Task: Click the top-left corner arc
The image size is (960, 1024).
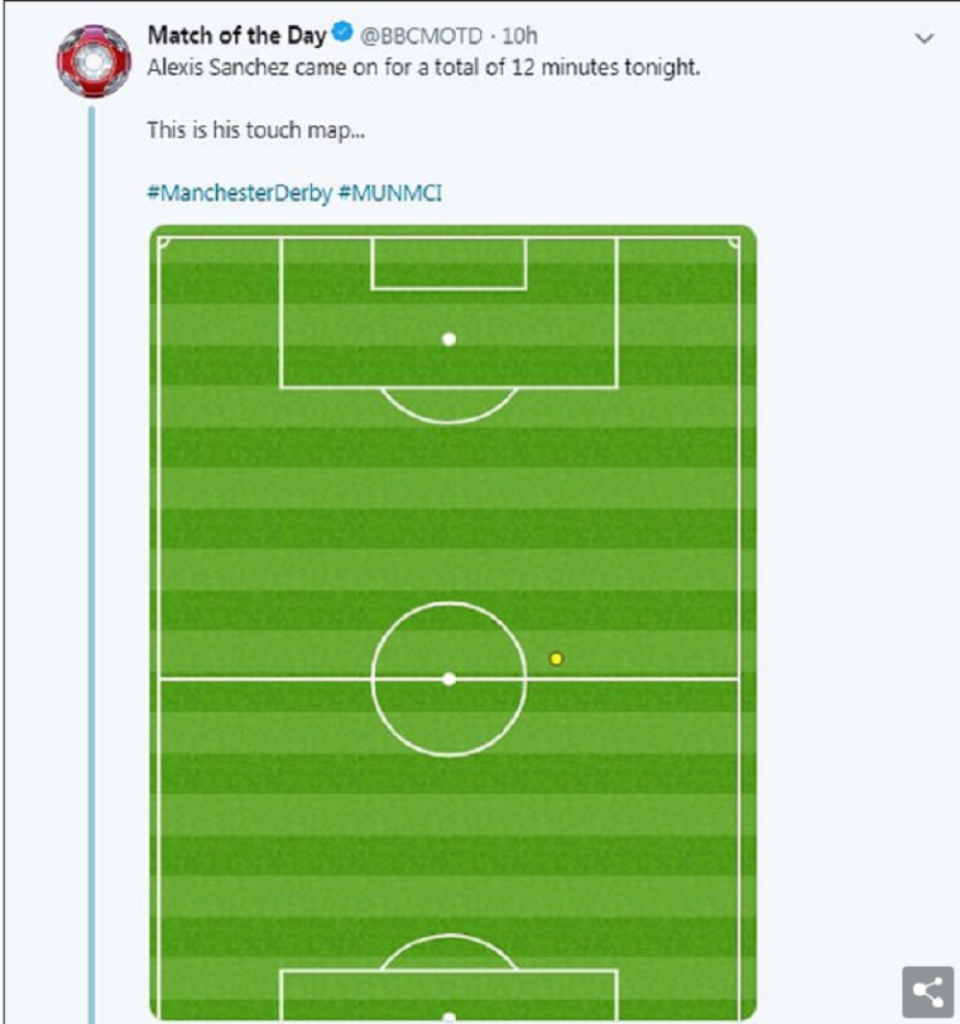Action: 164,243
